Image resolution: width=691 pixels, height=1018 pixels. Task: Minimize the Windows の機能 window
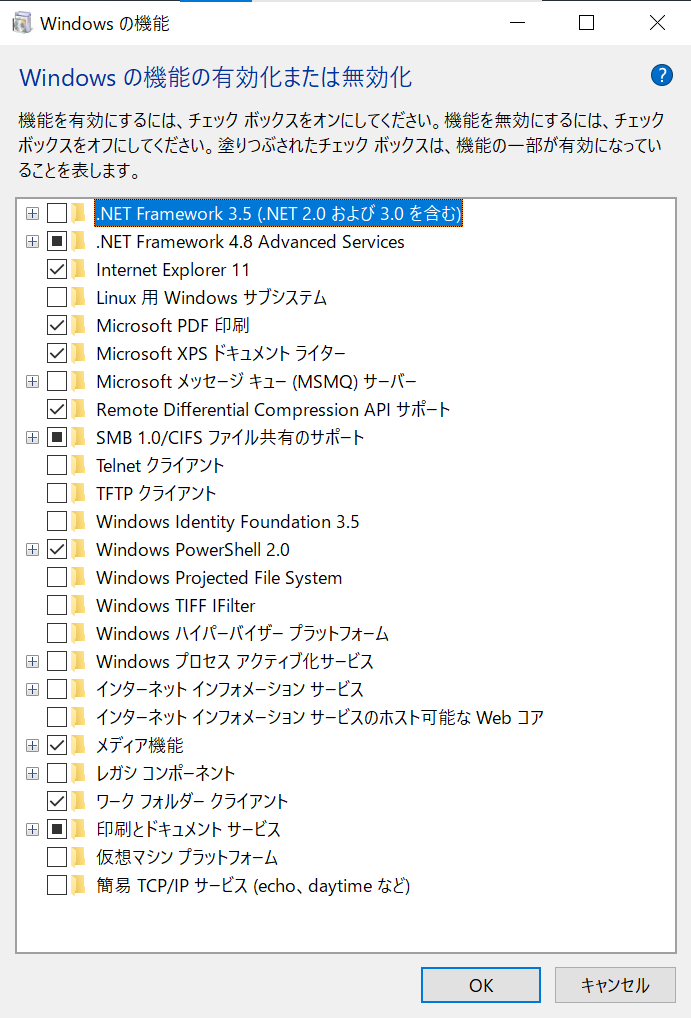(517, 23)
